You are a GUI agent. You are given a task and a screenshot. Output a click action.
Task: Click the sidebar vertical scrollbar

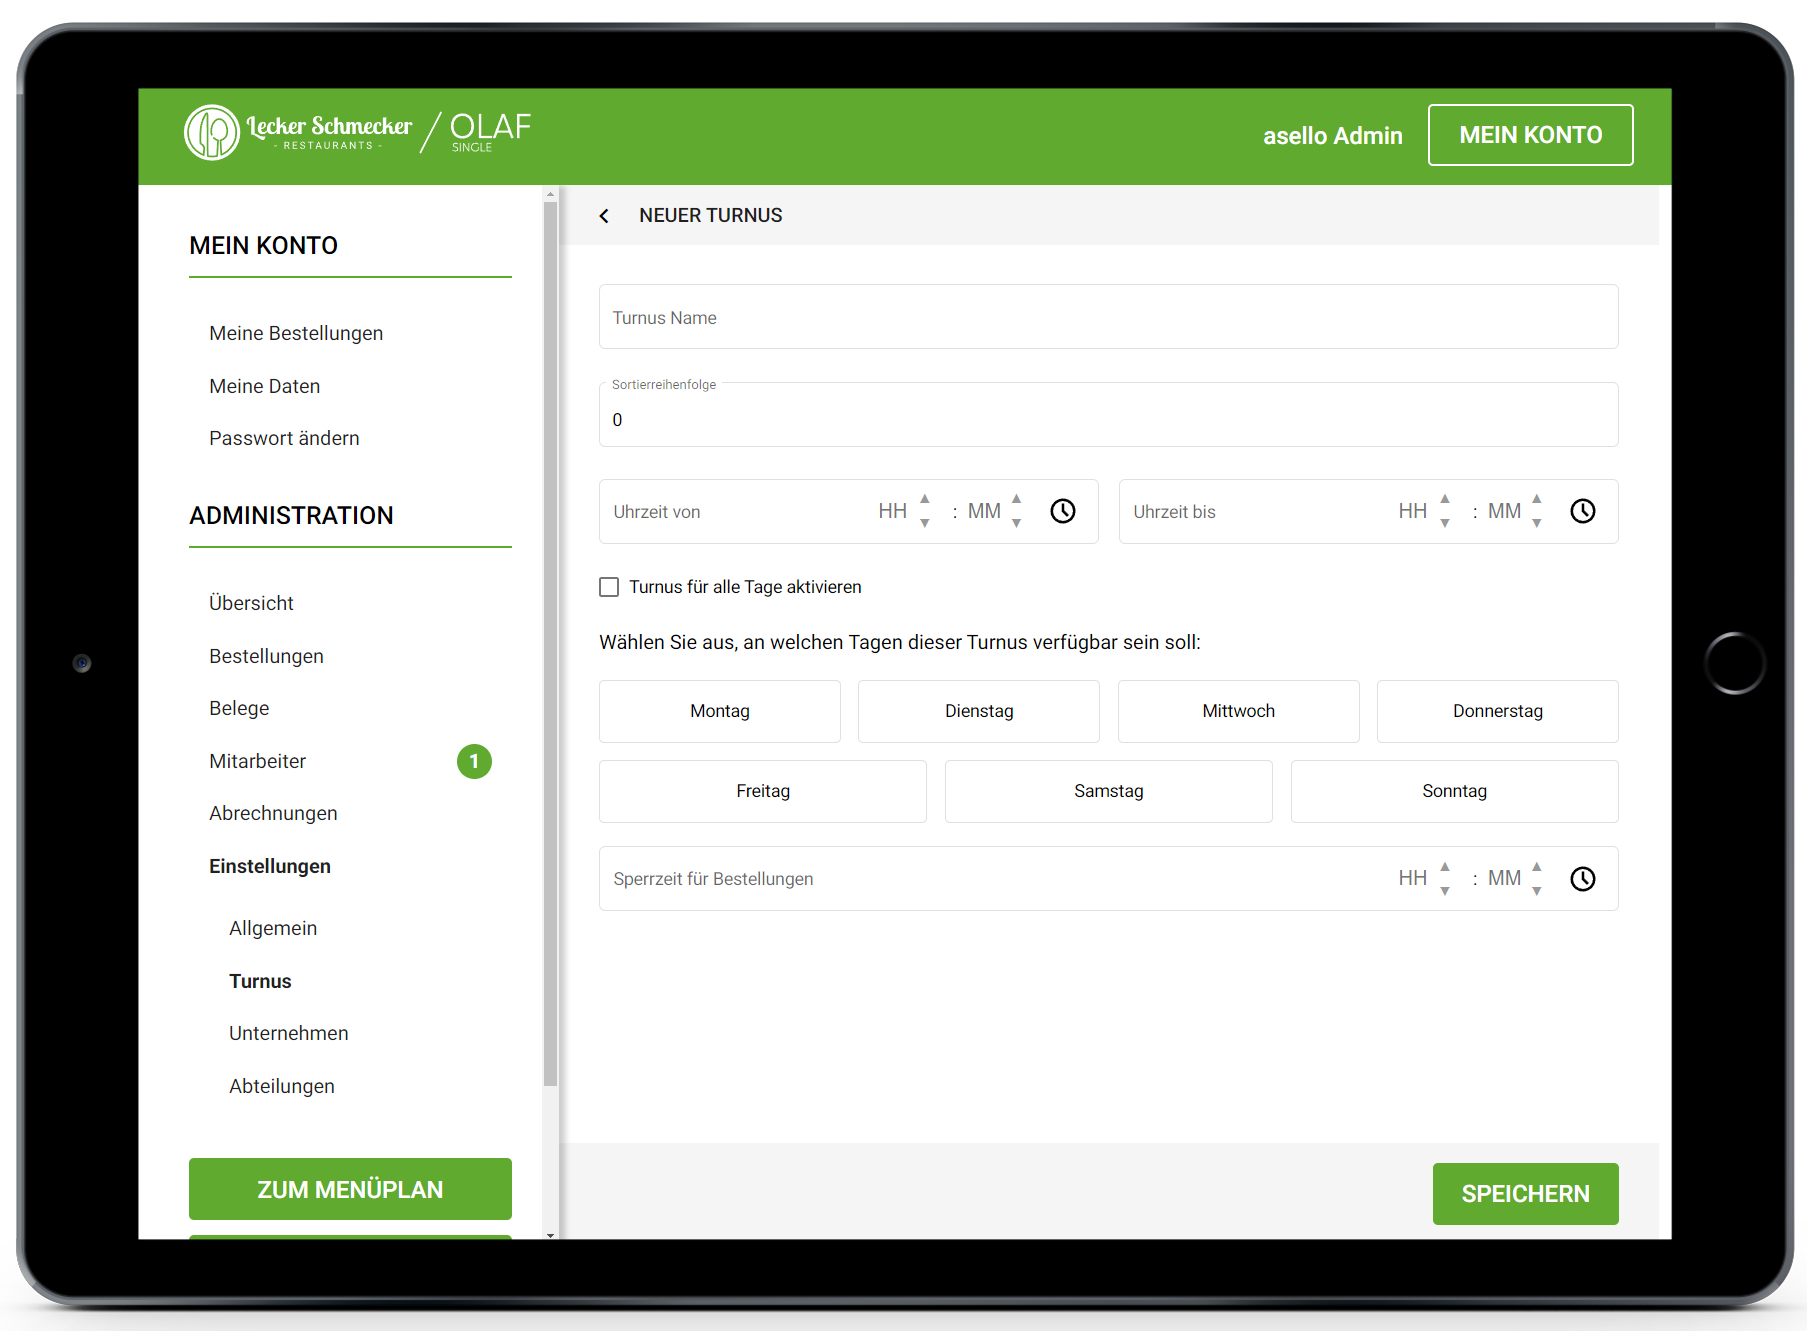(x=550, y=640)
